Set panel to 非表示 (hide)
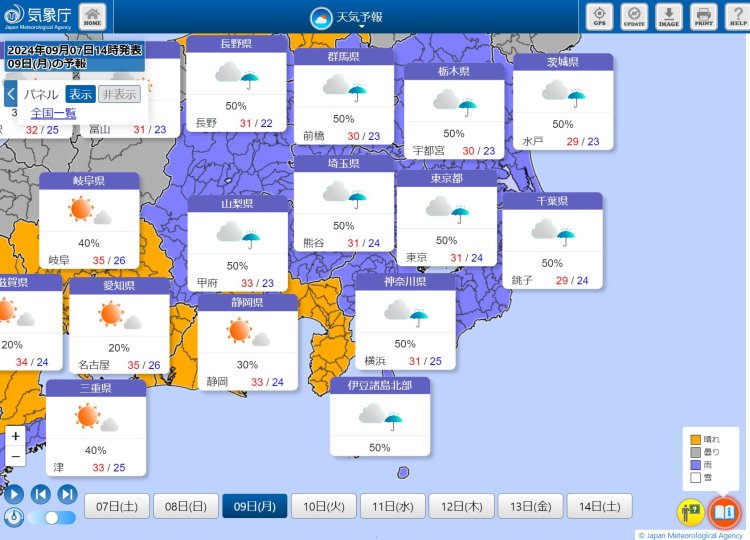Screen dimensions: 750x540 point(119,94)
